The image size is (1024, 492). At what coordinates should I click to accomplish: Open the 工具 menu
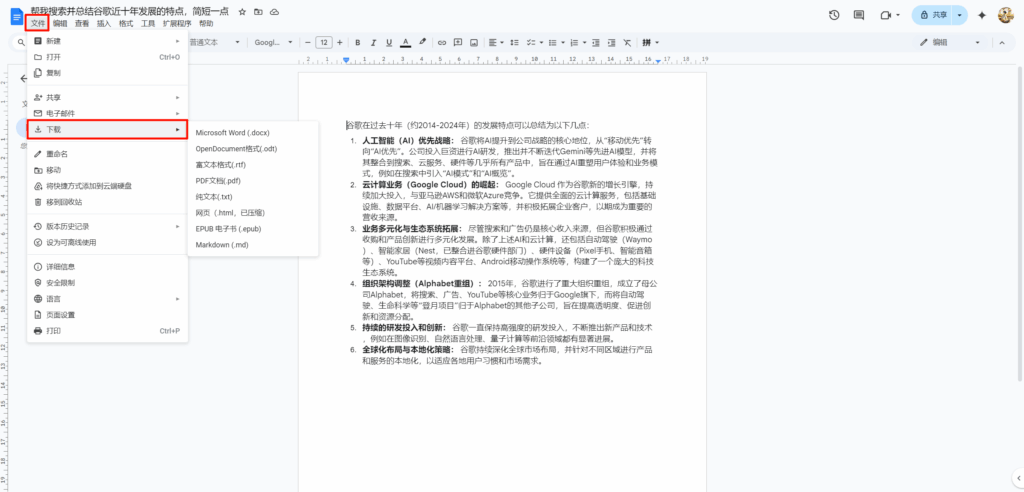(x=148, y=24)
